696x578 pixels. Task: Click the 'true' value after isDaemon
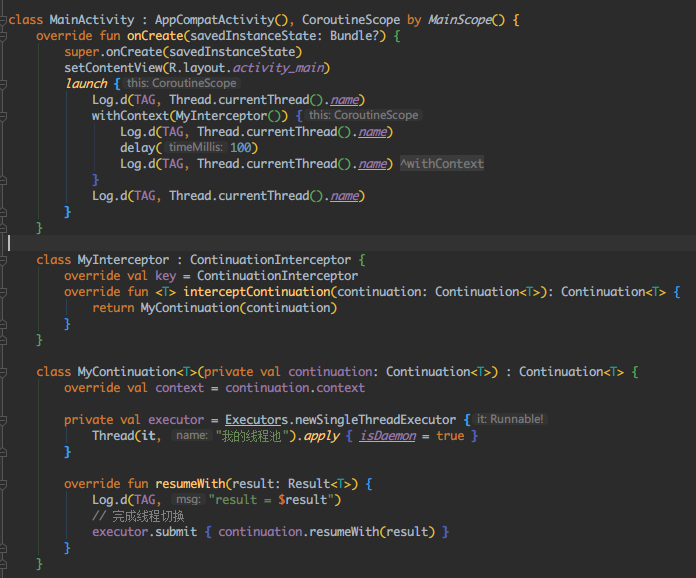[450, 435]
